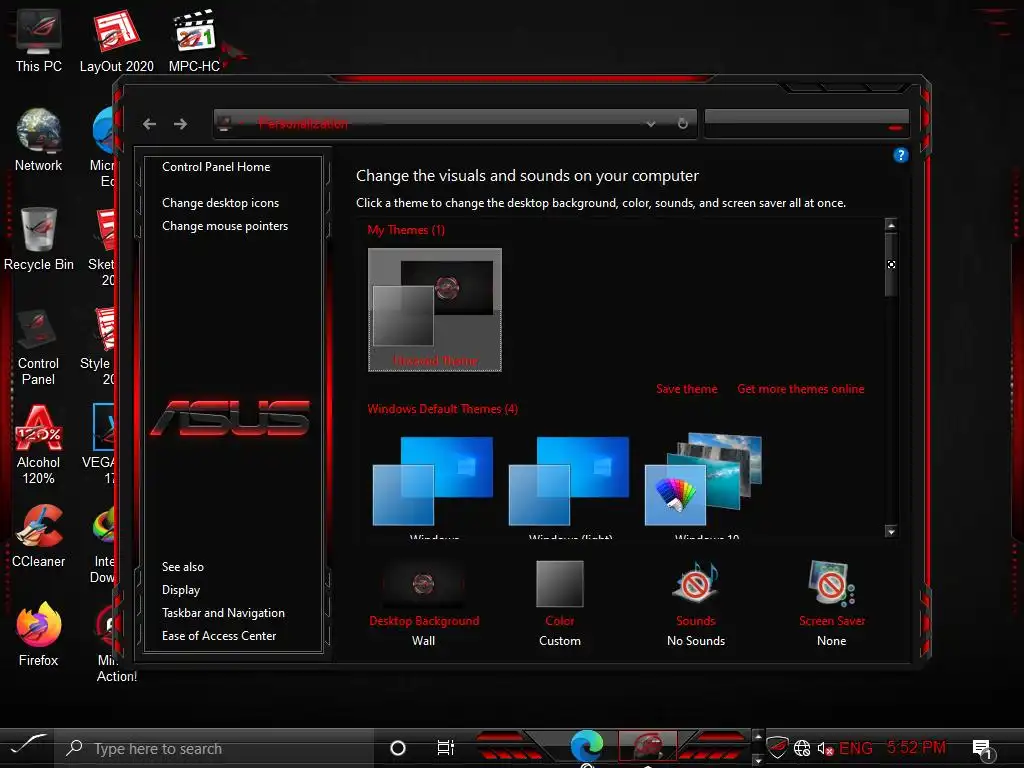Open the running app next to Edge on taskbar
Screen dimensions: 1024x768
647,746
